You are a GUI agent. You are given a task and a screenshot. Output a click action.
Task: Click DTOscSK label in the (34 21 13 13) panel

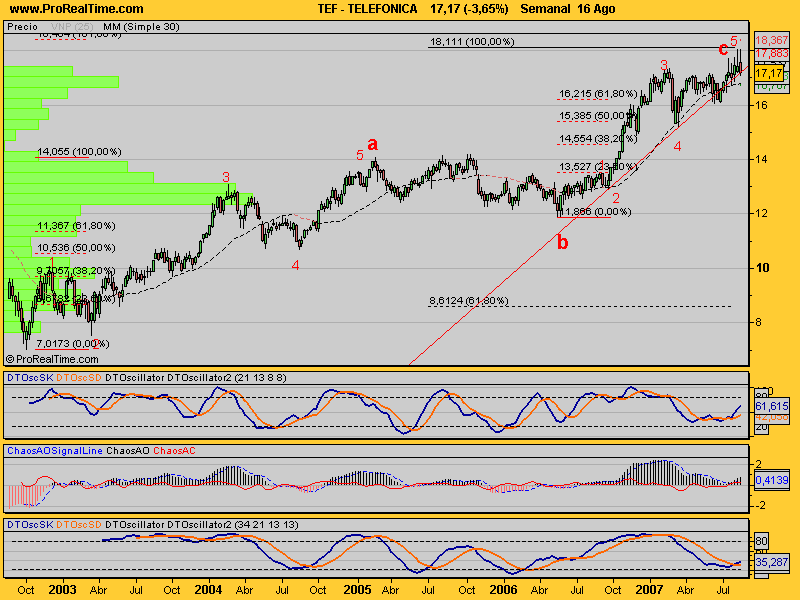[x=30, y=524]
